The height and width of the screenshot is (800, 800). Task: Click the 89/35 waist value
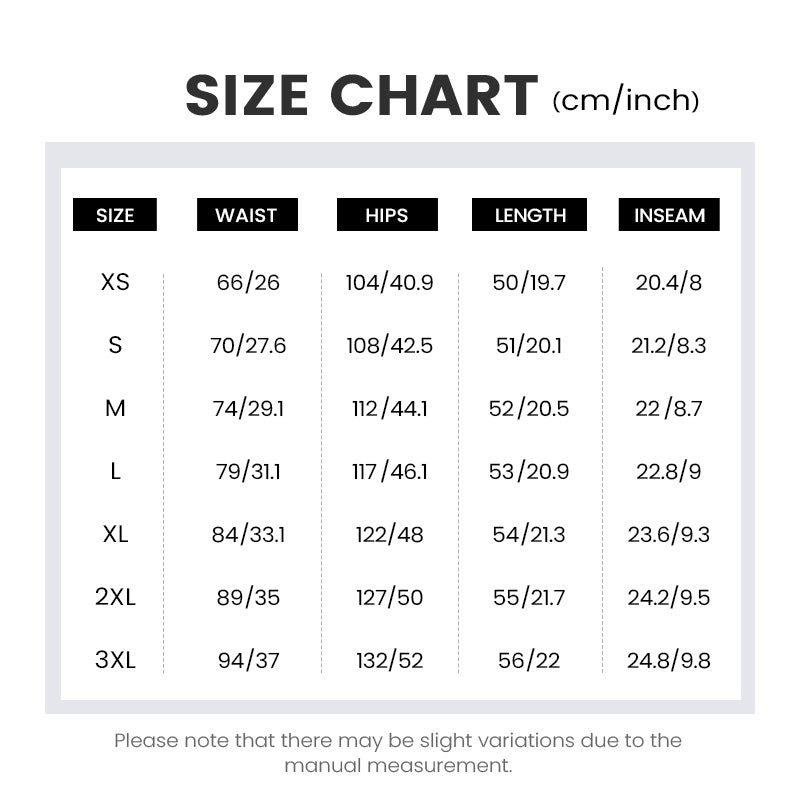tap(248, 597)
